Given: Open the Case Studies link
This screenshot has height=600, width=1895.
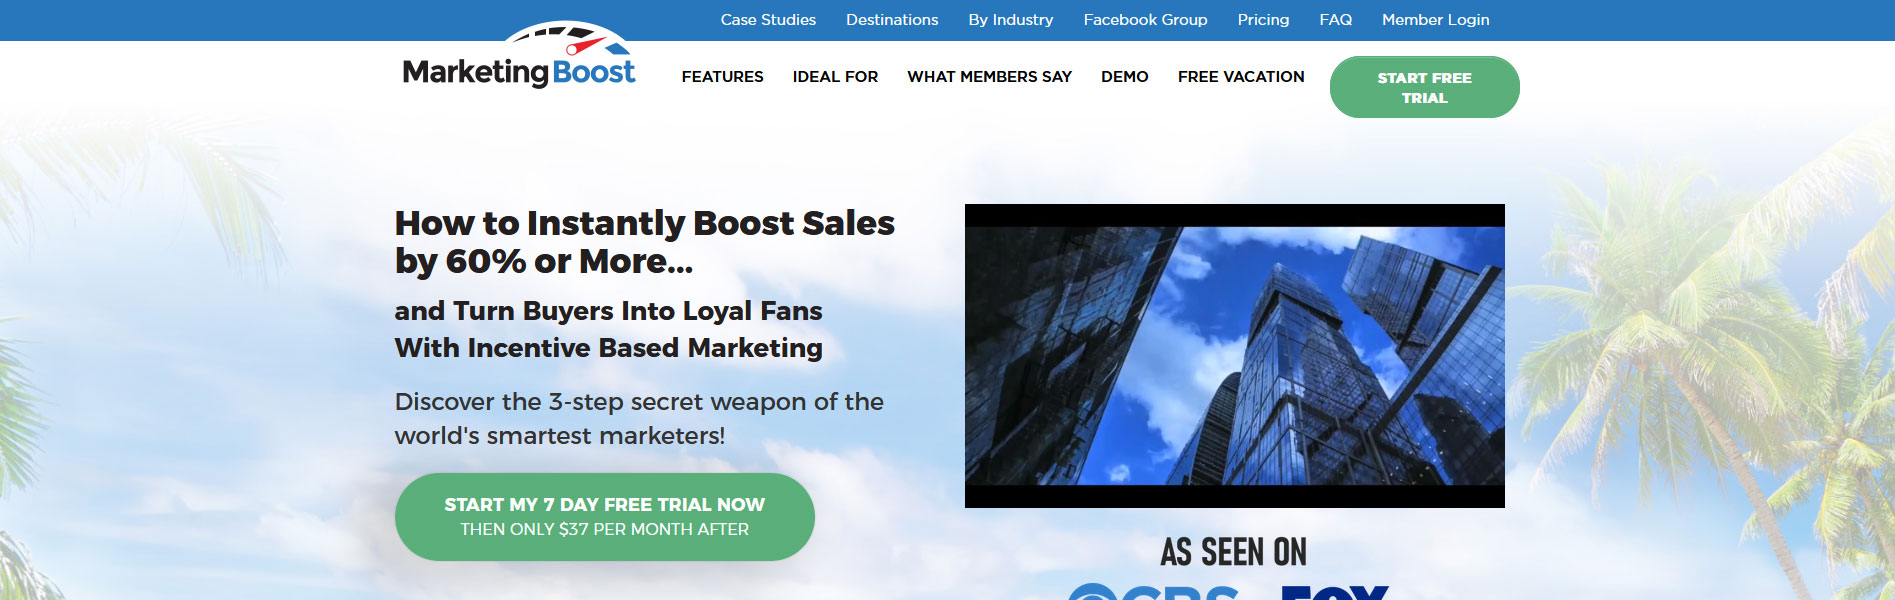Looking at the screenshot, I should click(x=768, y=20).
